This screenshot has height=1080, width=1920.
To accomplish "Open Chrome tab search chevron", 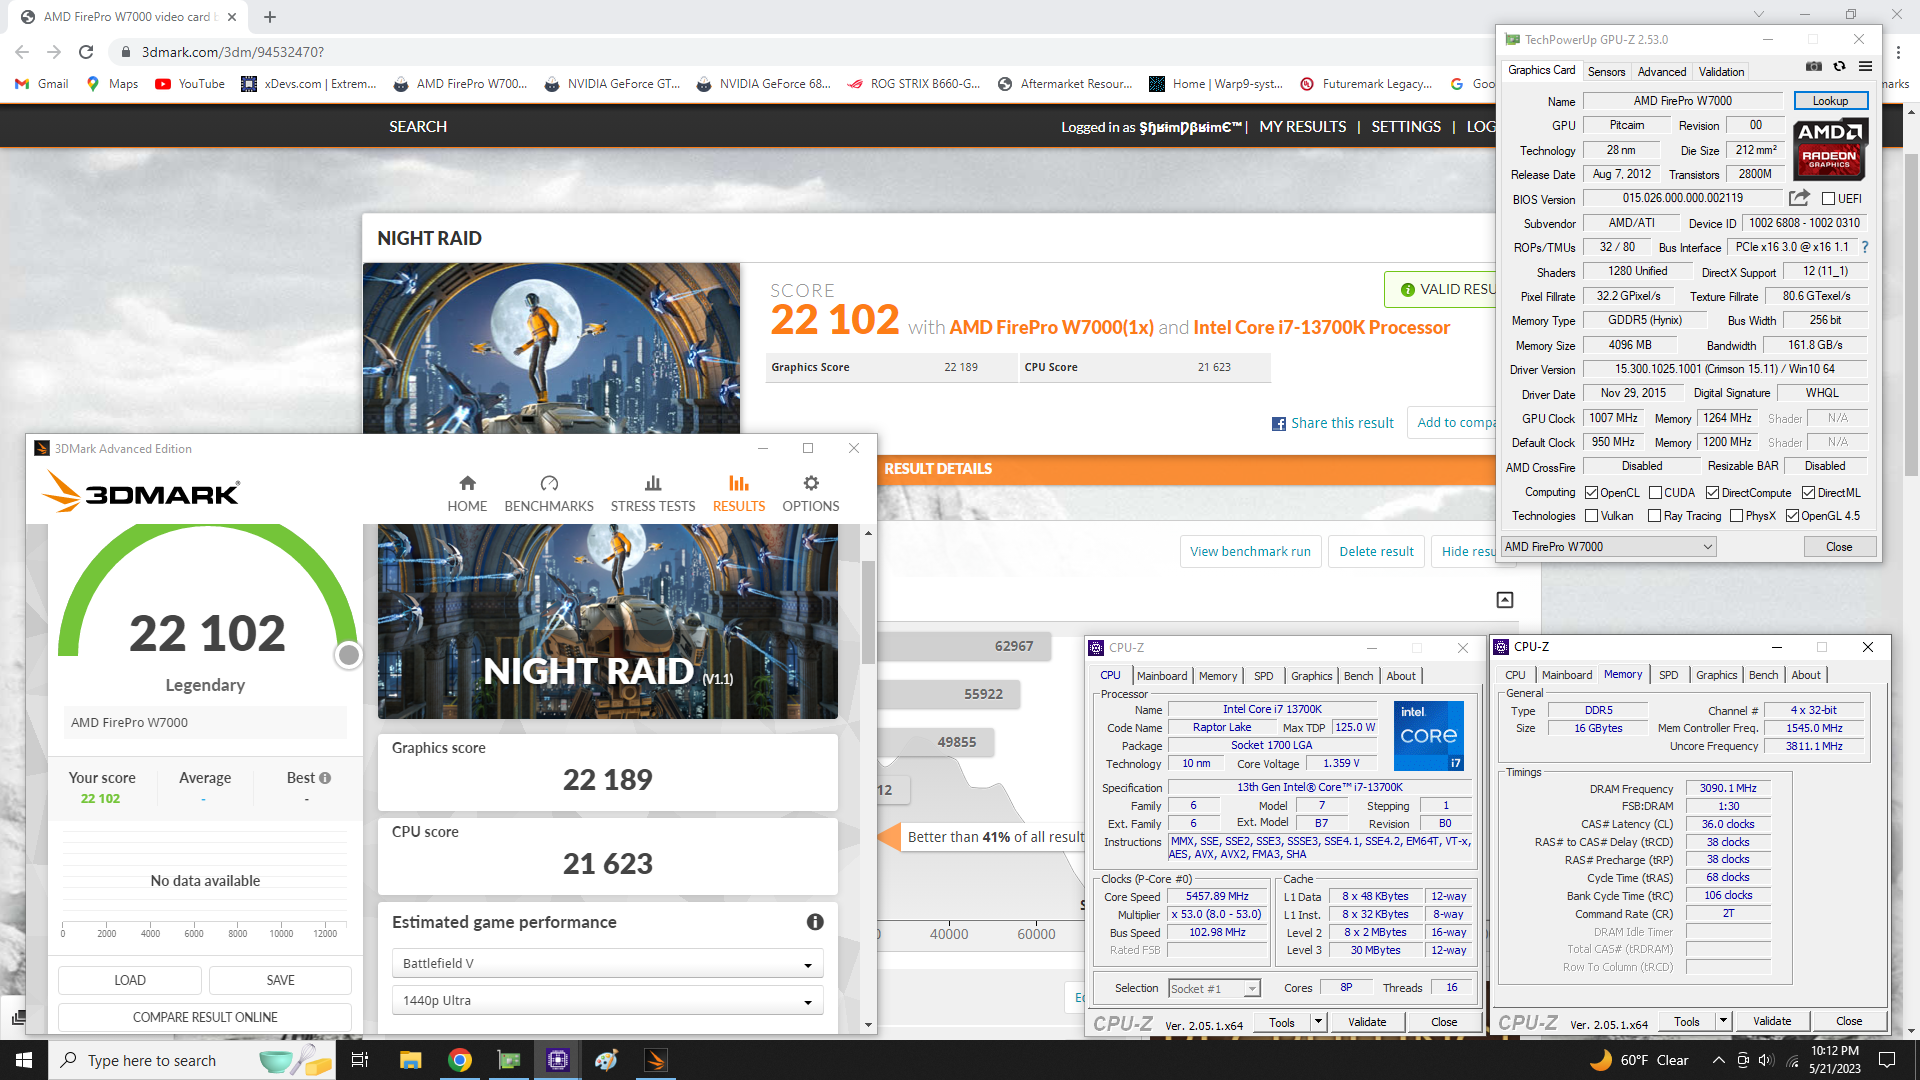I will point(1759,15).
